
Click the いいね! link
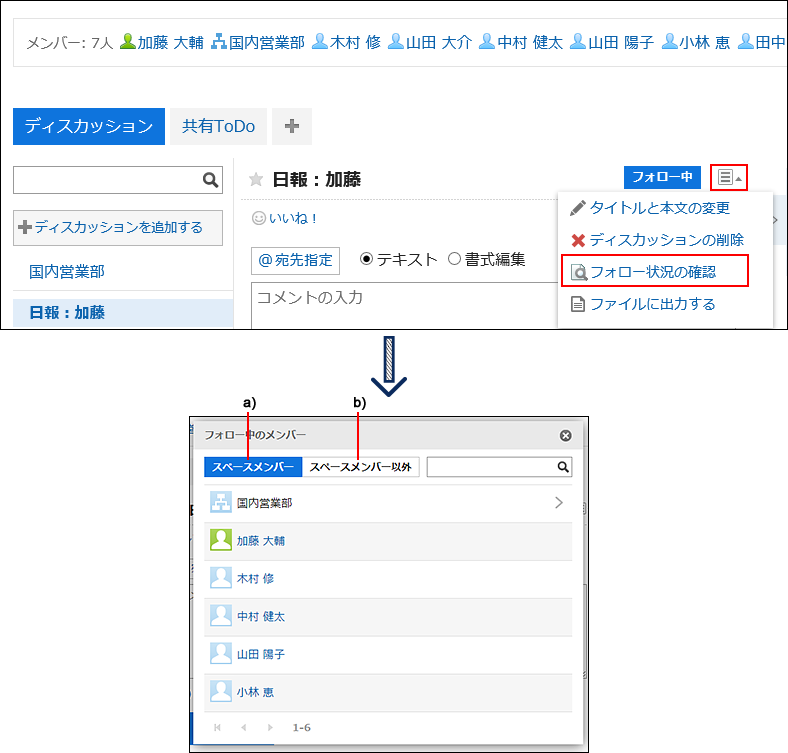293,218
